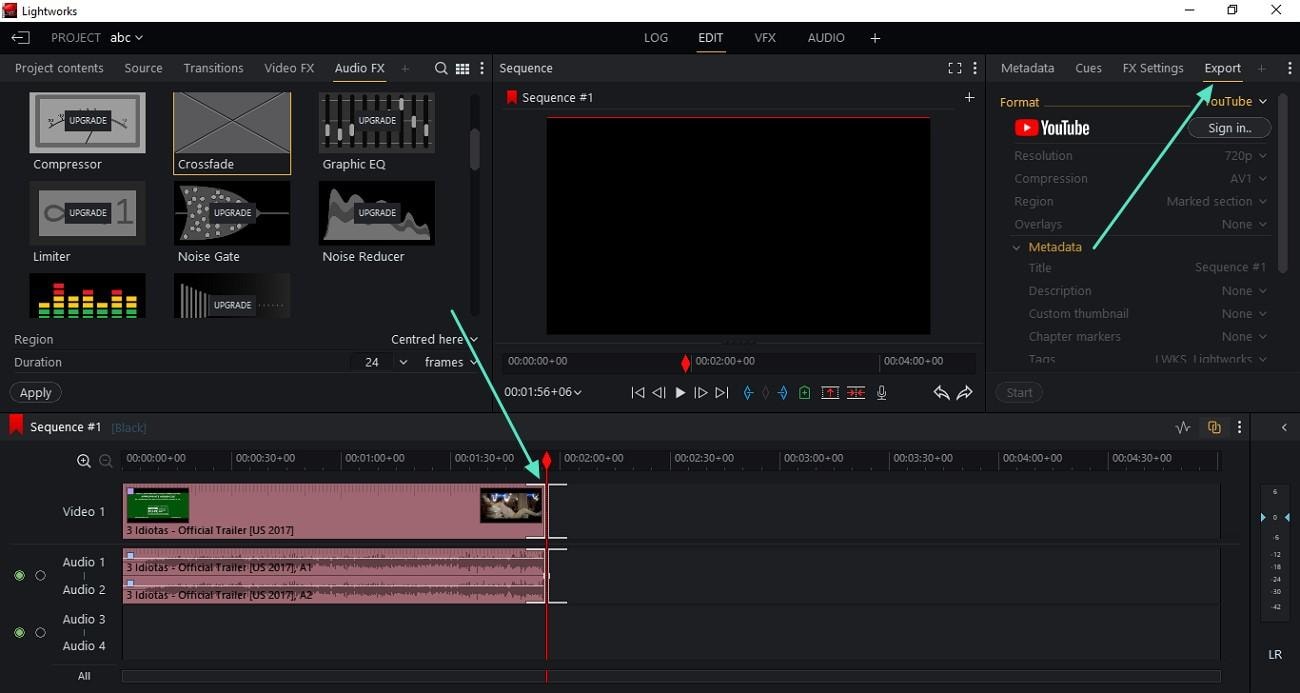Select the Crossfade effect thumbnail
This screenshot has width=1300, height=693.
pos(232,122)
